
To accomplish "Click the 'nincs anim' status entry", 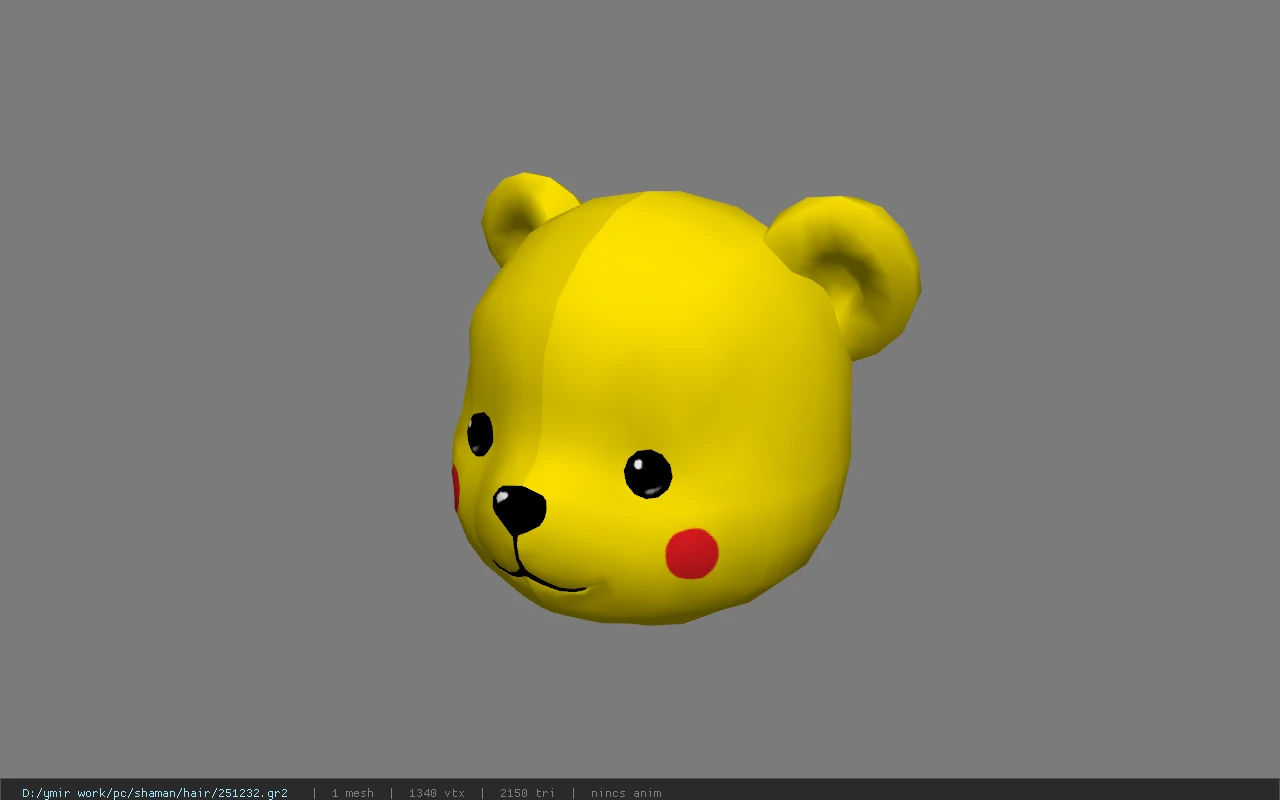I will coord(626,793).
